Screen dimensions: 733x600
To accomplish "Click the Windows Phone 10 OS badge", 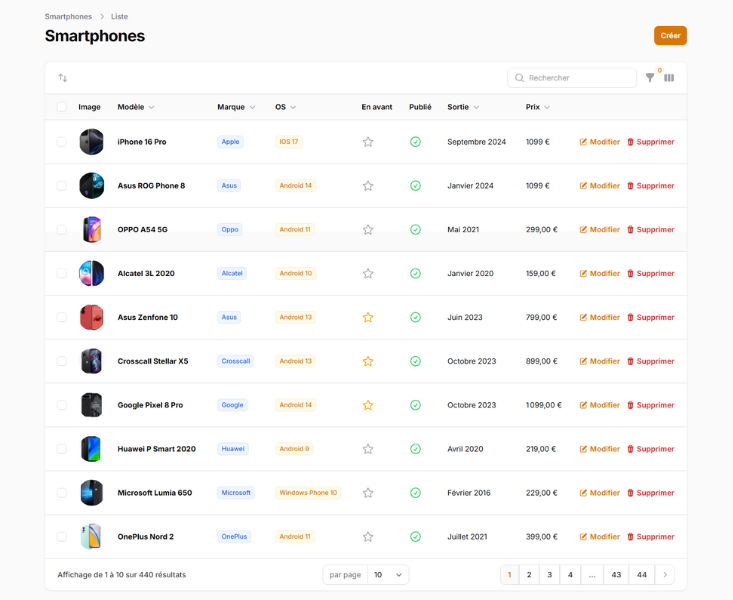I will [308, 493].
